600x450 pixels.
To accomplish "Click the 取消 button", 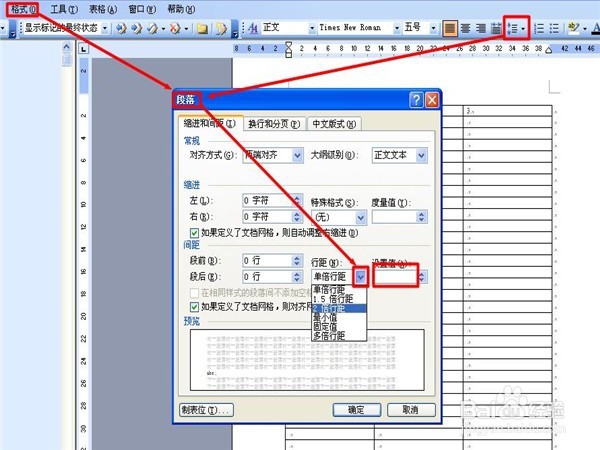I will point(411,410).
